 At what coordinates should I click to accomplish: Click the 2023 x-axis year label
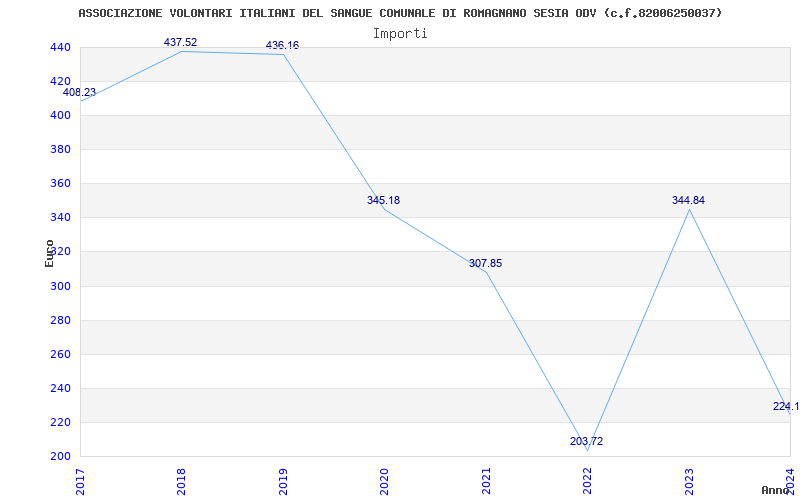[x=689, y=481]
